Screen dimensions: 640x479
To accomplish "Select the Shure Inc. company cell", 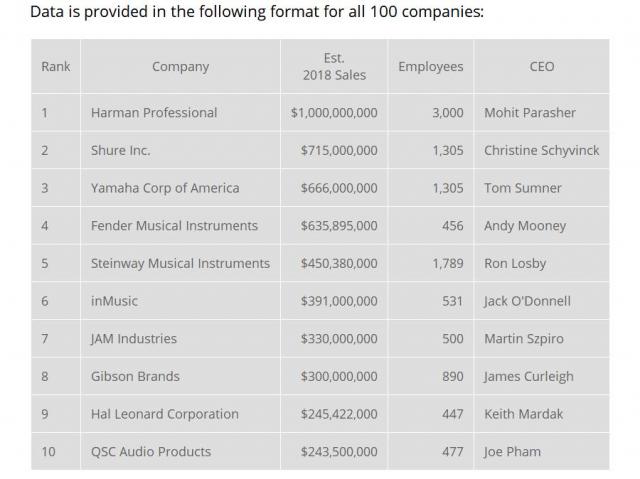I will (x=120, y=151).
